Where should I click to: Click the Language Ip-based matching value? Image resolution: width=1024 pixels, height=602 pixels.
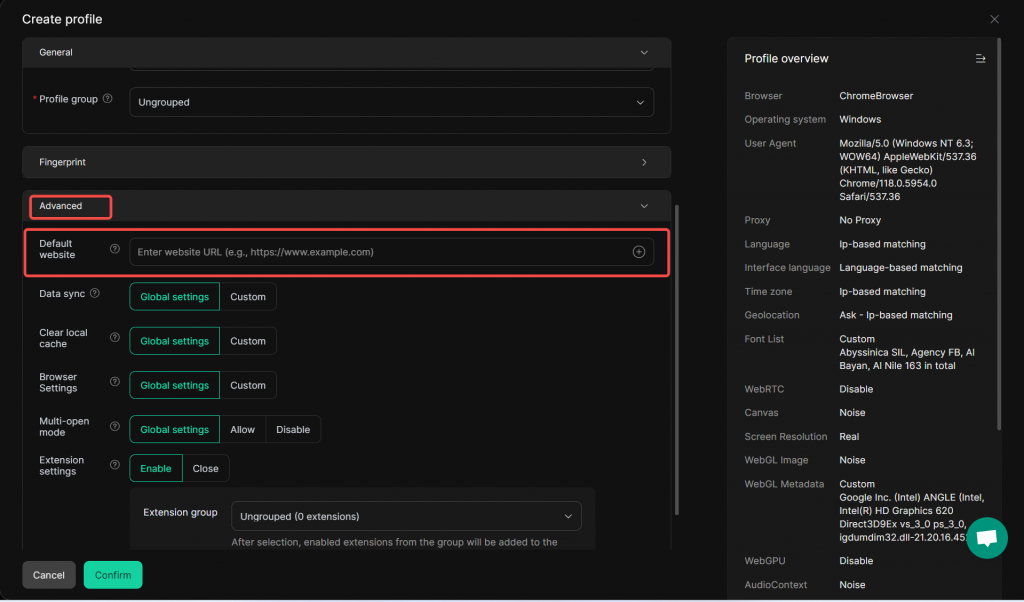pyautogui.click(x=882, y=244)
